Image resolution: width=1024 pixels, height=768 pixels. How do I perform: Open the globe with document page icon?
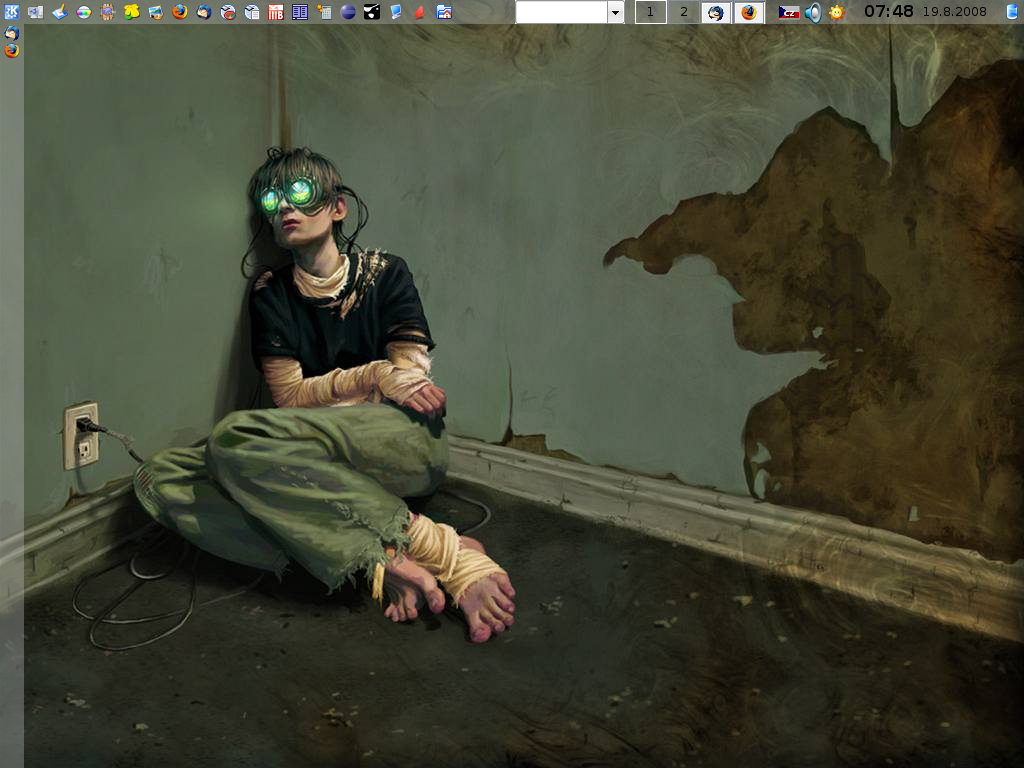pos(252,12)
